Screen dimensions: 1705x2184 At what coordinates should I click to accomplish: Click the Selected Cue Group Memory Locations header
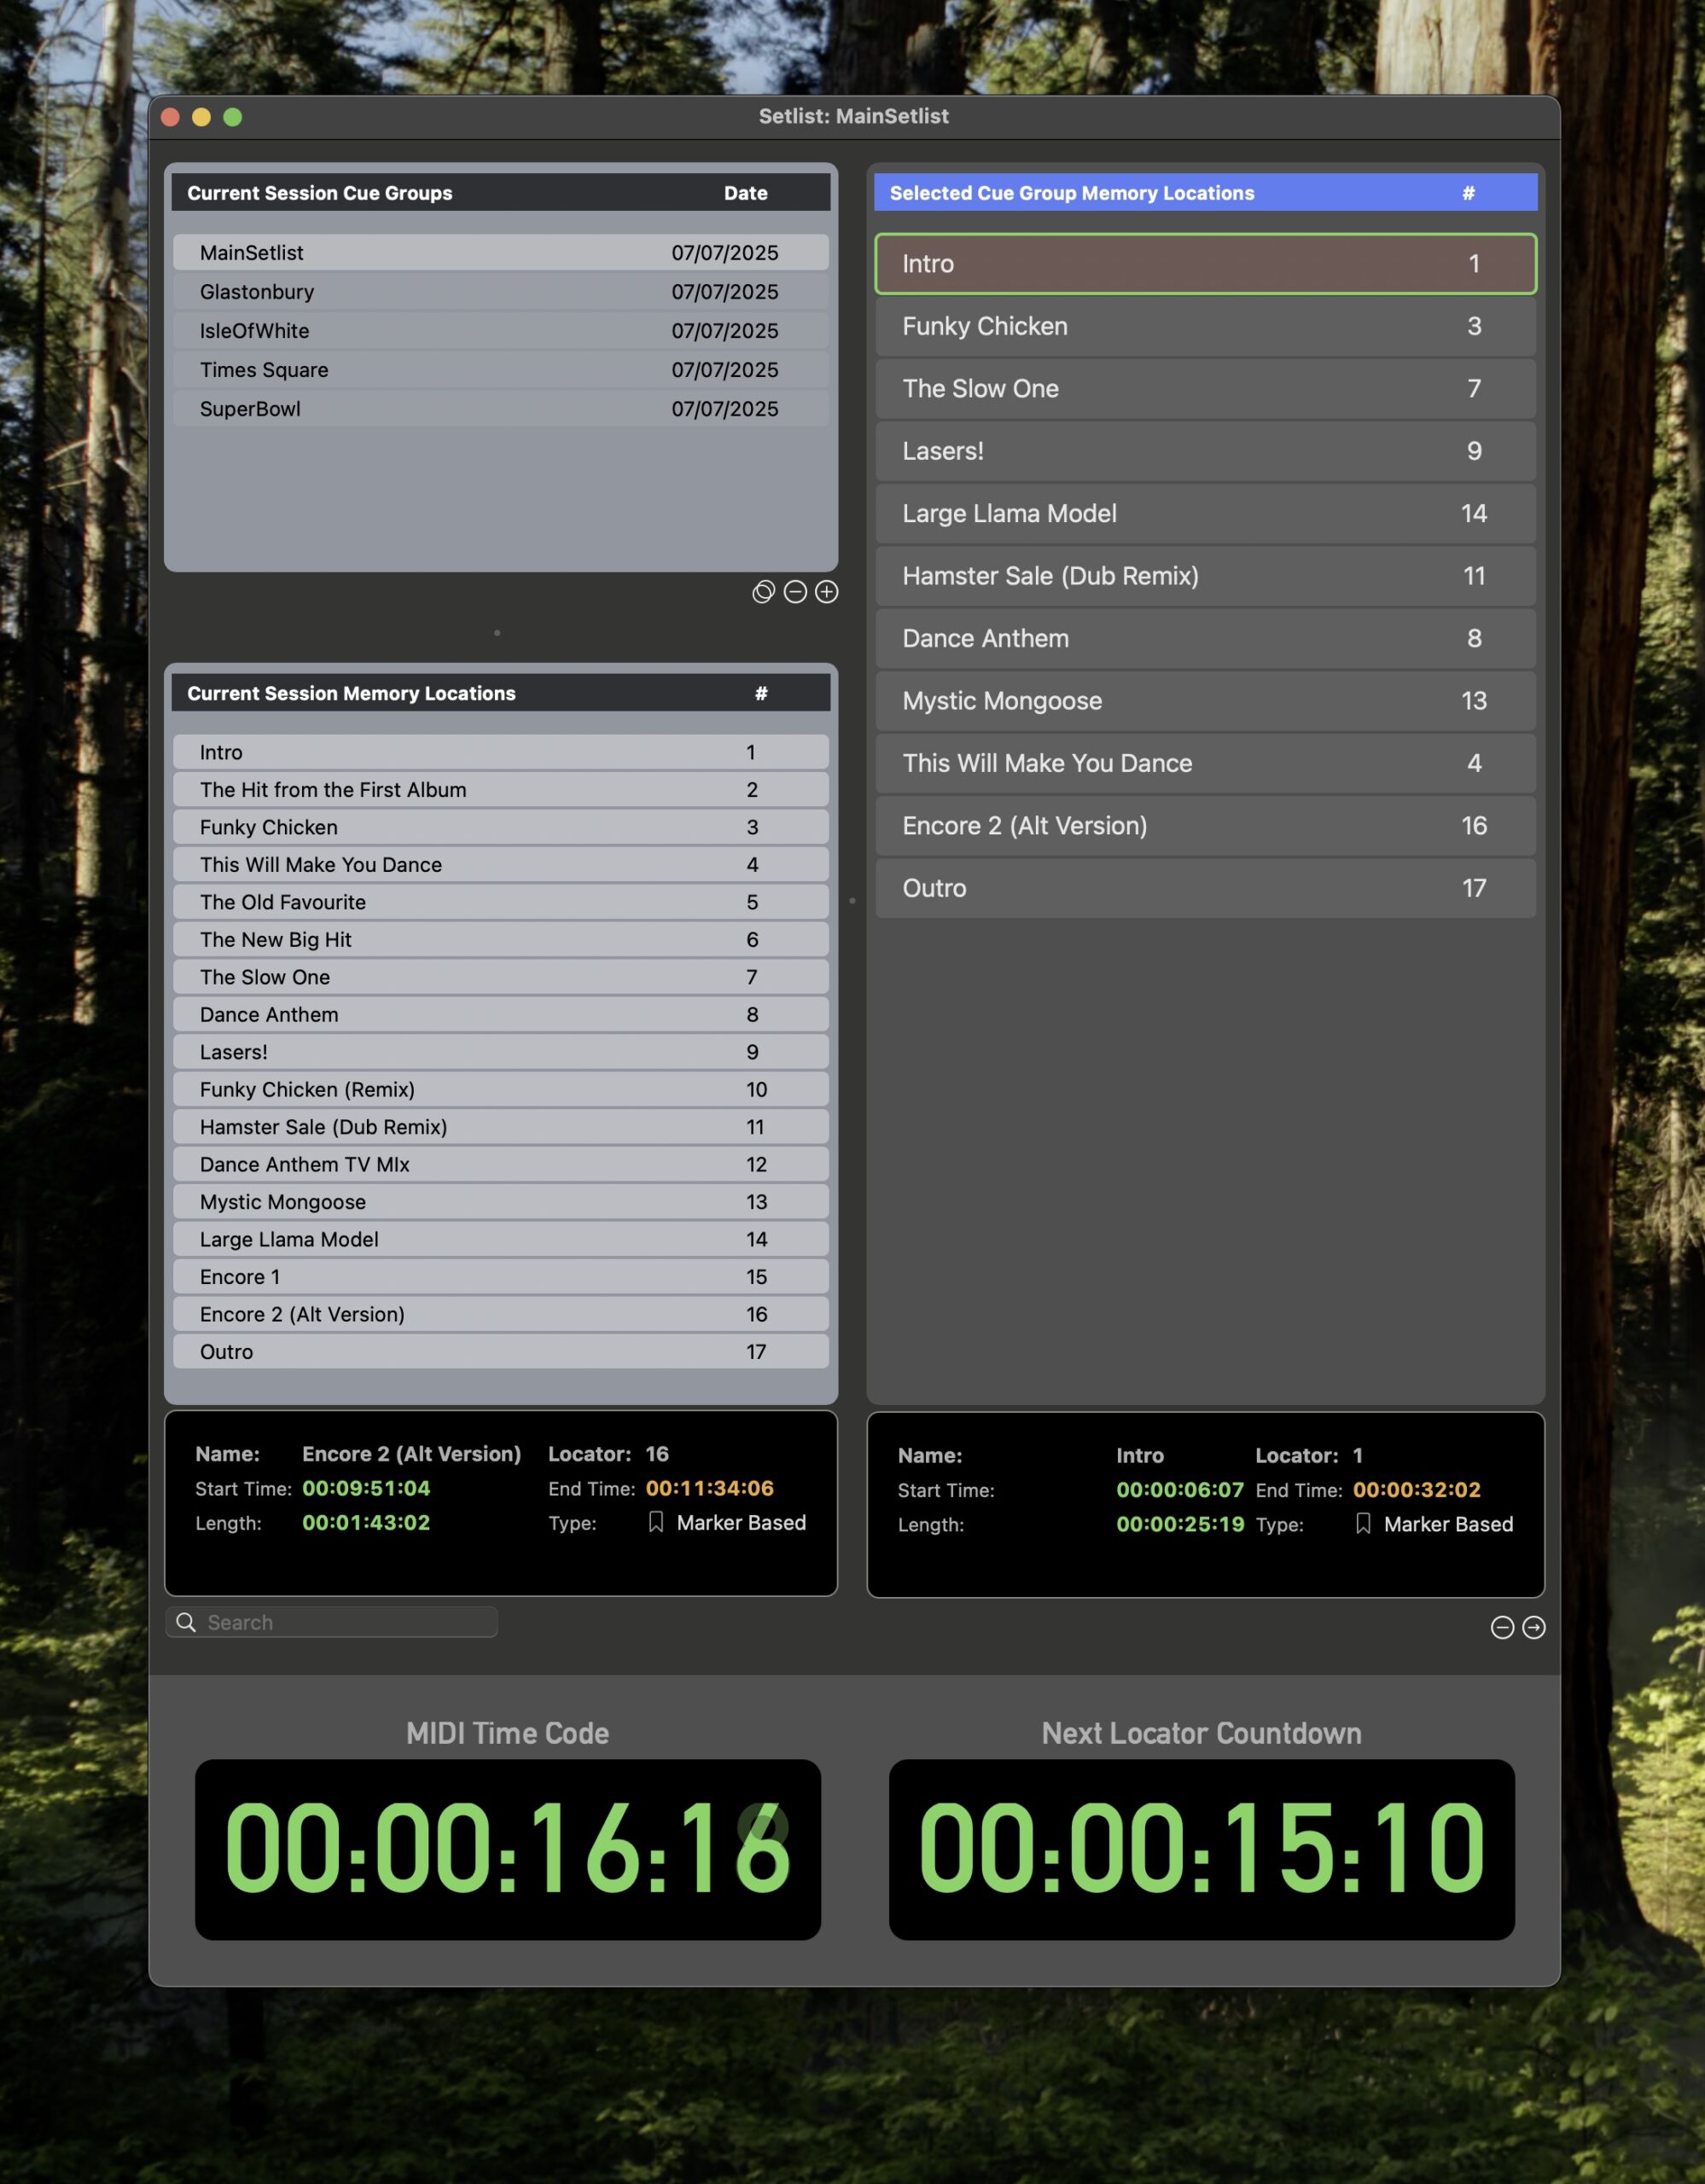coord(1071,193)
